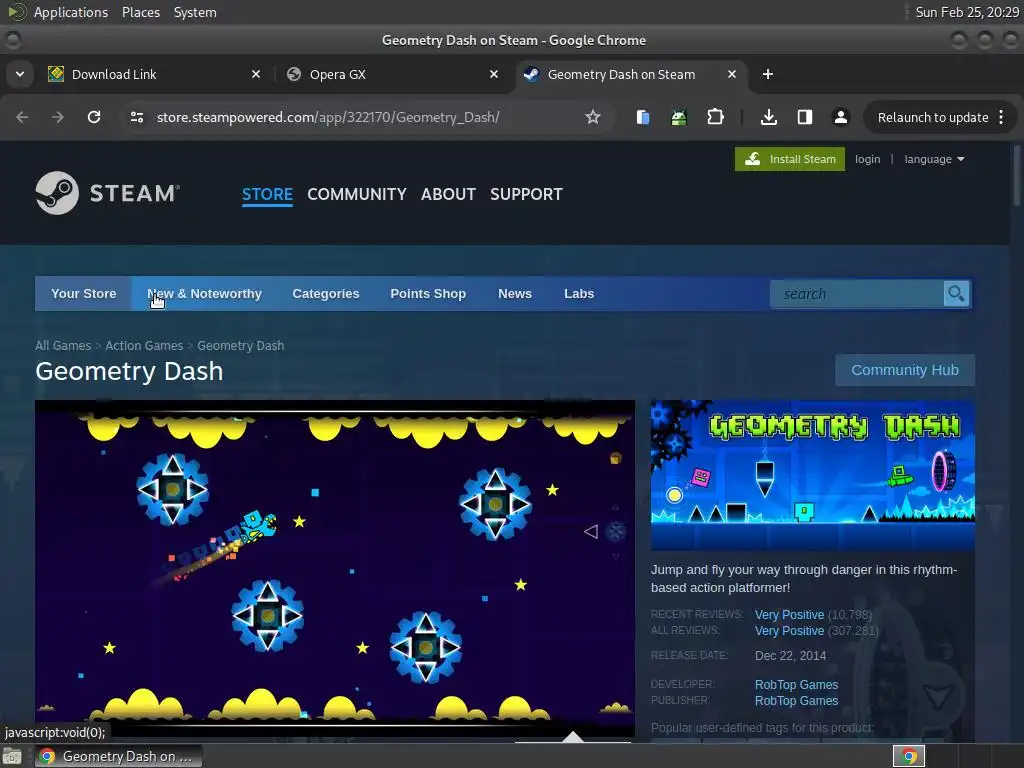This screenshot has height=768, width=1024.
Task: Open the COMMUNITY menu
Action: tap(357, 194)
